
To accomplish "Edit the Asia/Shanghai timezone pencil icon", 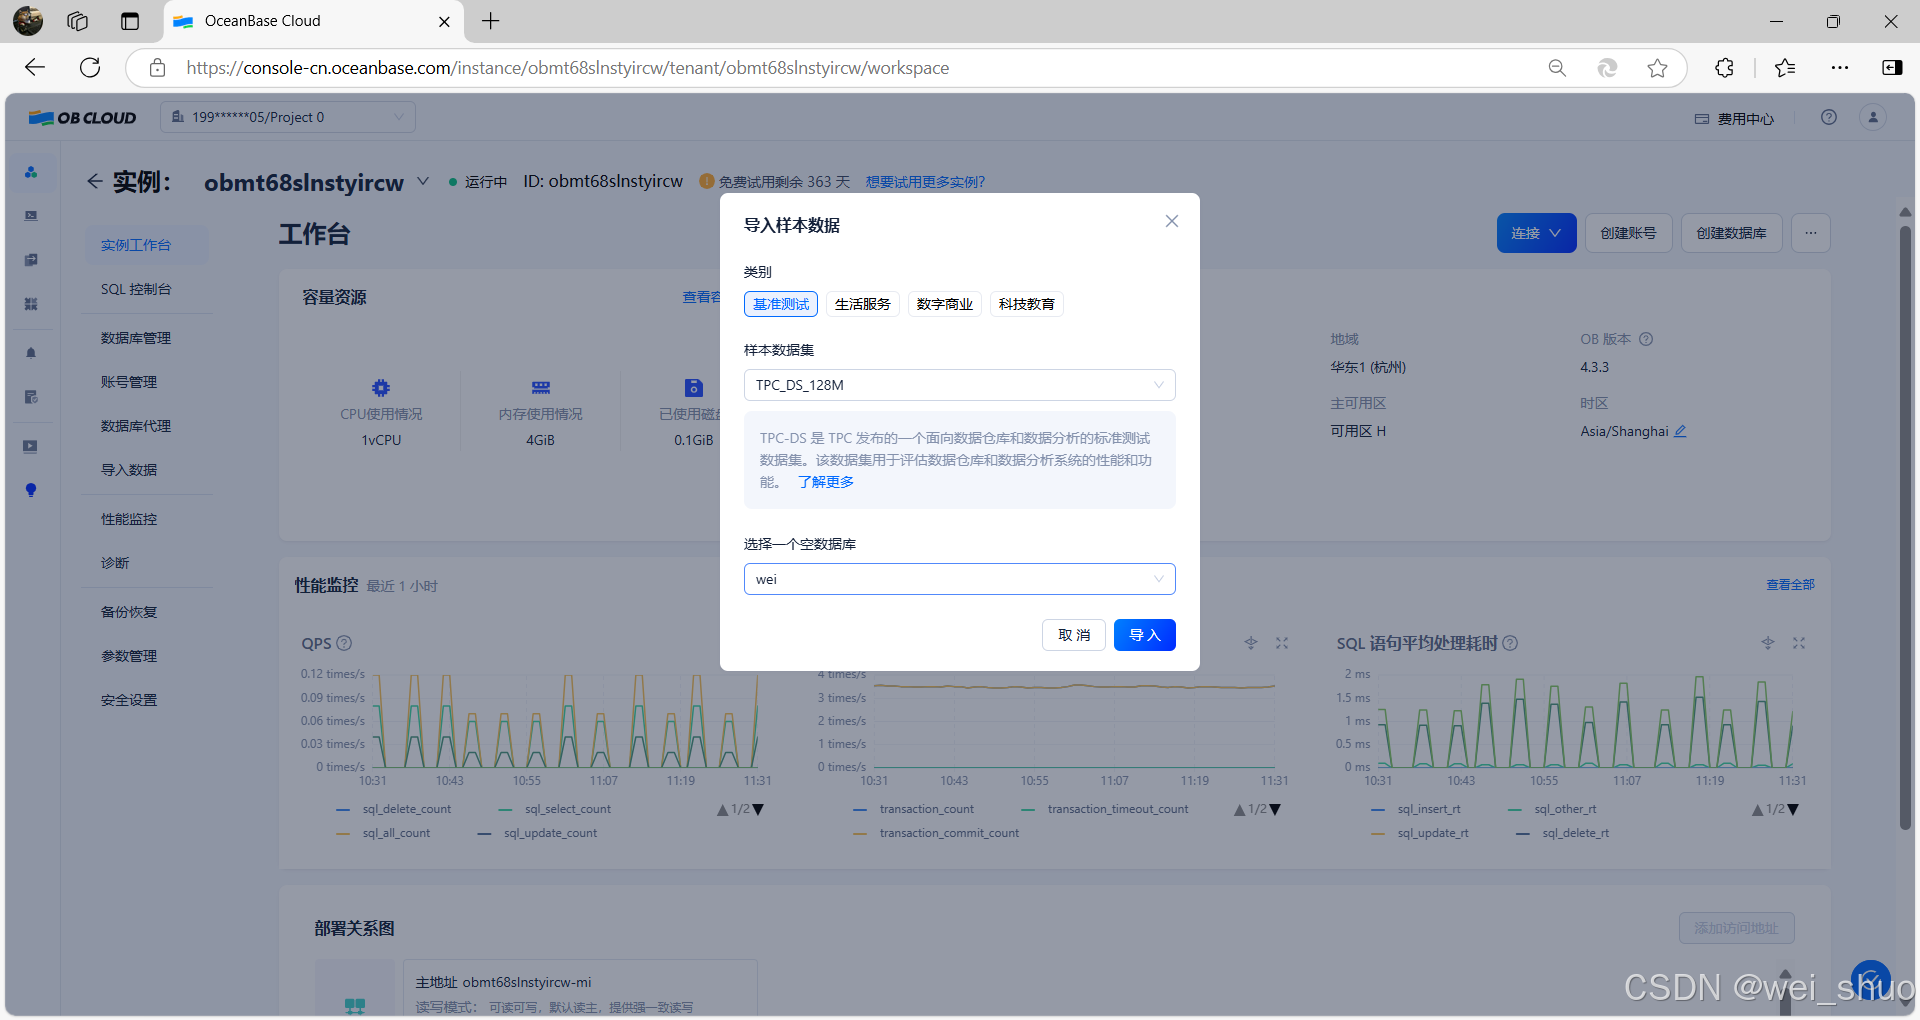I will (x=1680, y=431).
